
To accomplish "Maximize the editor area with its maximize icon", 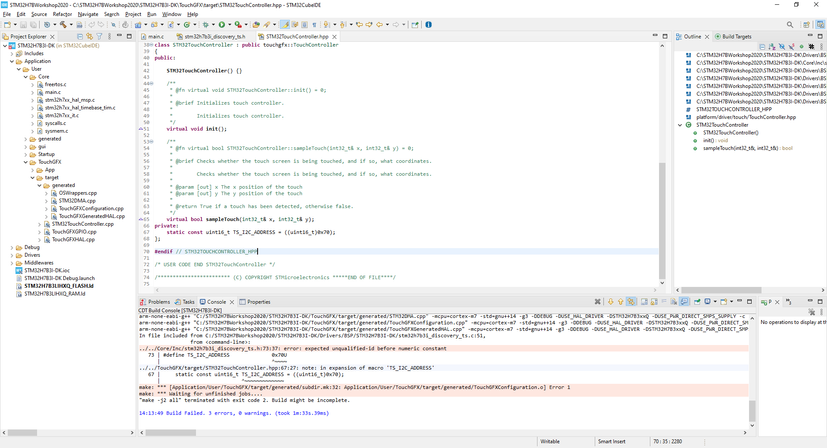I will [665, 36].
